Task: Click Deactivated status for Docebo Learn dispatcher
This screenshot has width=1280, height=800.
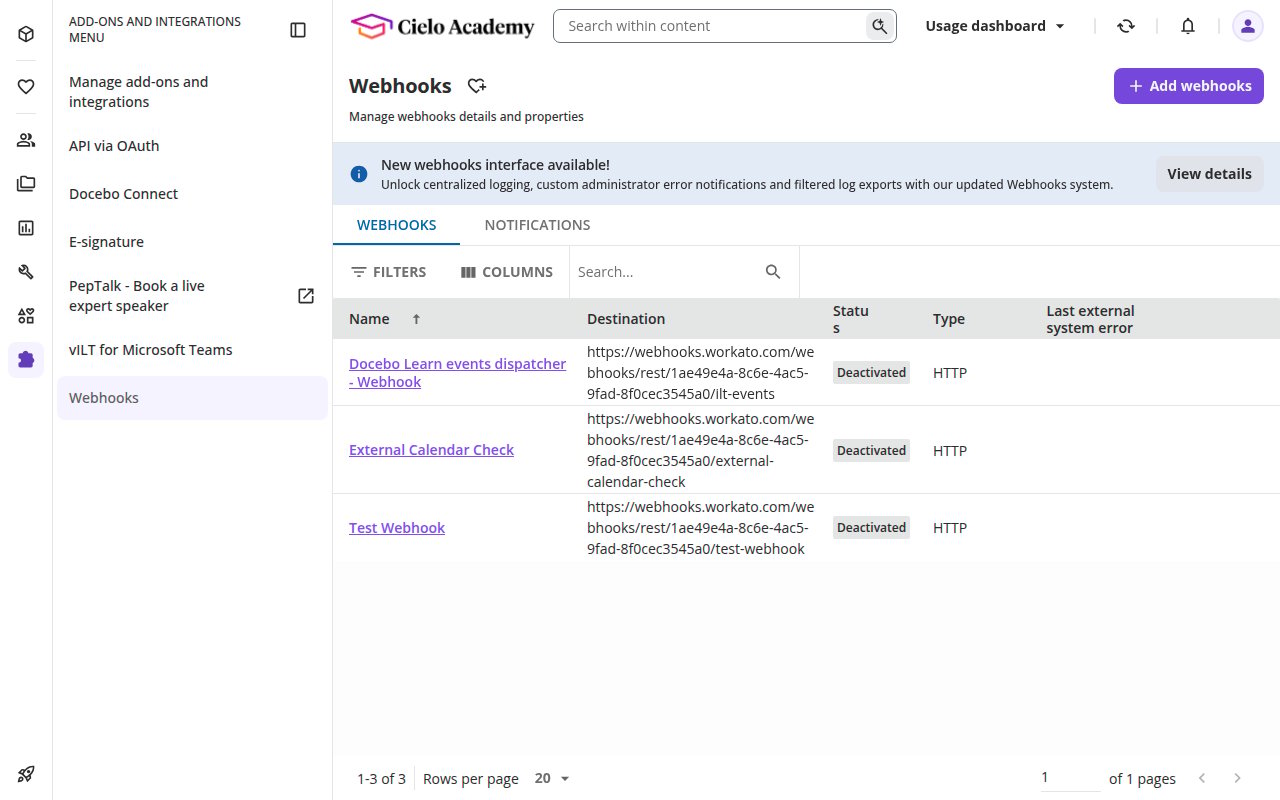Action: (x=871, y=373)
